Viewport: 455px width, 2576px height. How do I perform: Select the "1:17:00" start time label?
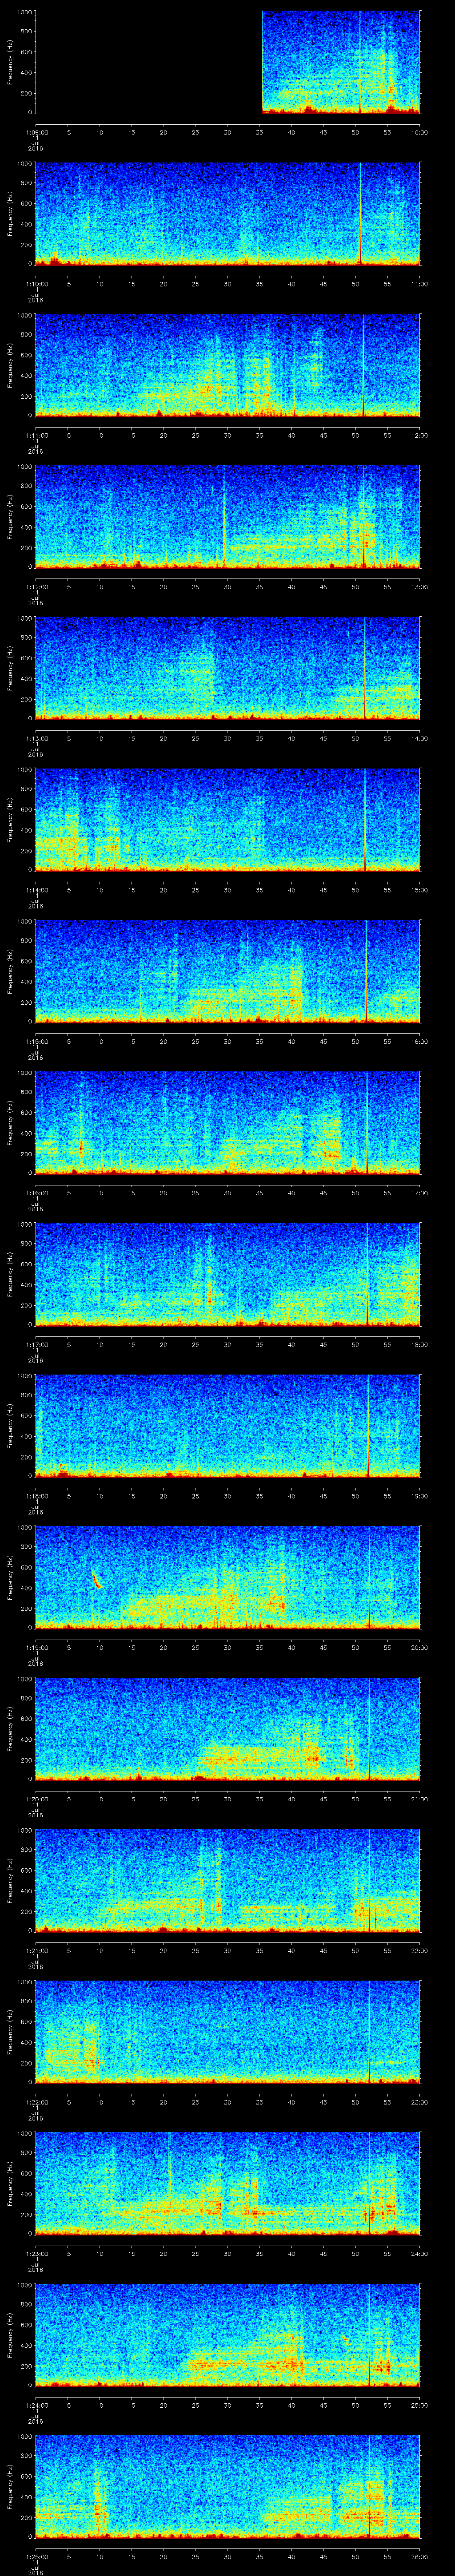click(x=36, y=1344)
